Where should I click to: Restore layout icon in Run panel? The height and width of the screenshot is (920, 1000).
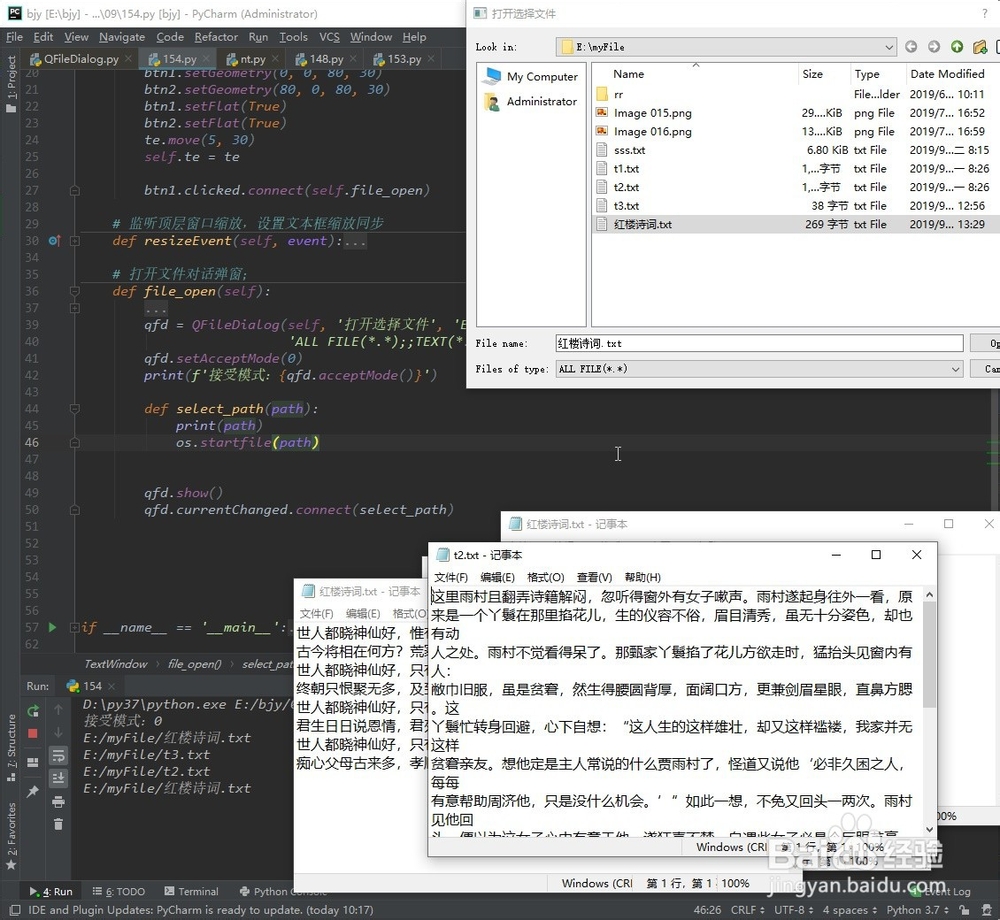click(33, 763)
